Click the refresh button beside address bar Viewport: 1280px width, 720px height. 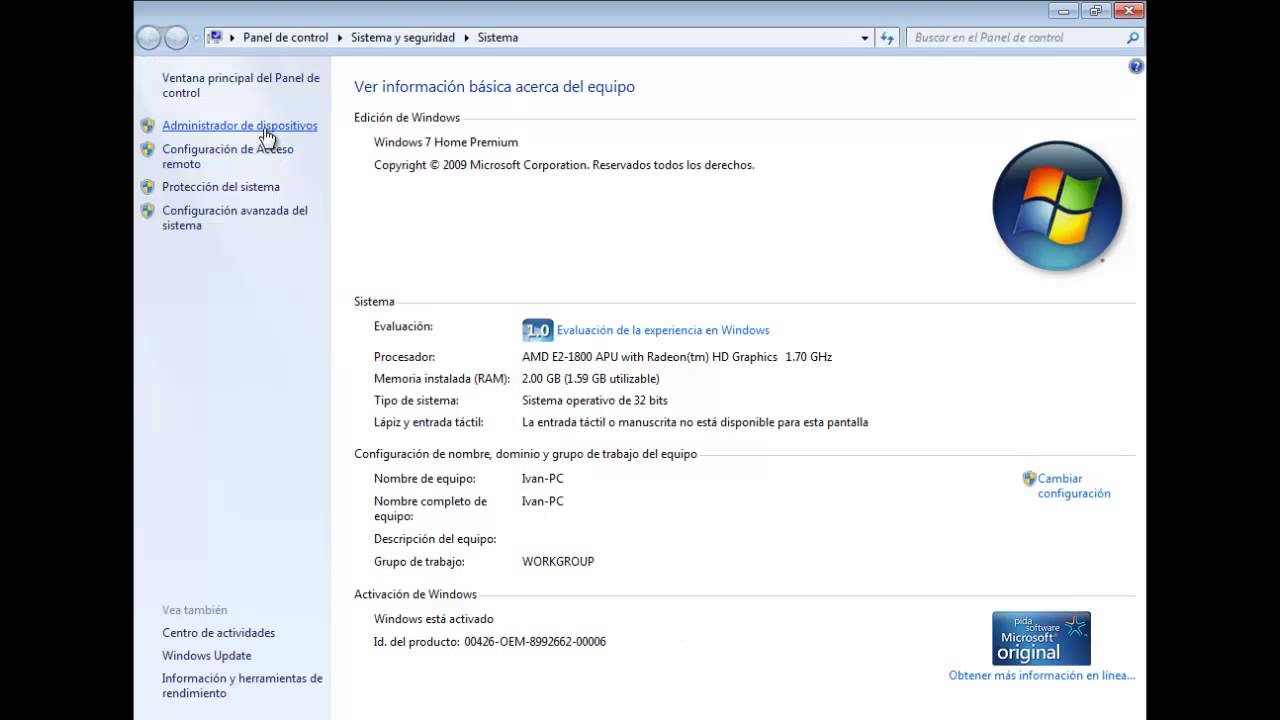887,38
